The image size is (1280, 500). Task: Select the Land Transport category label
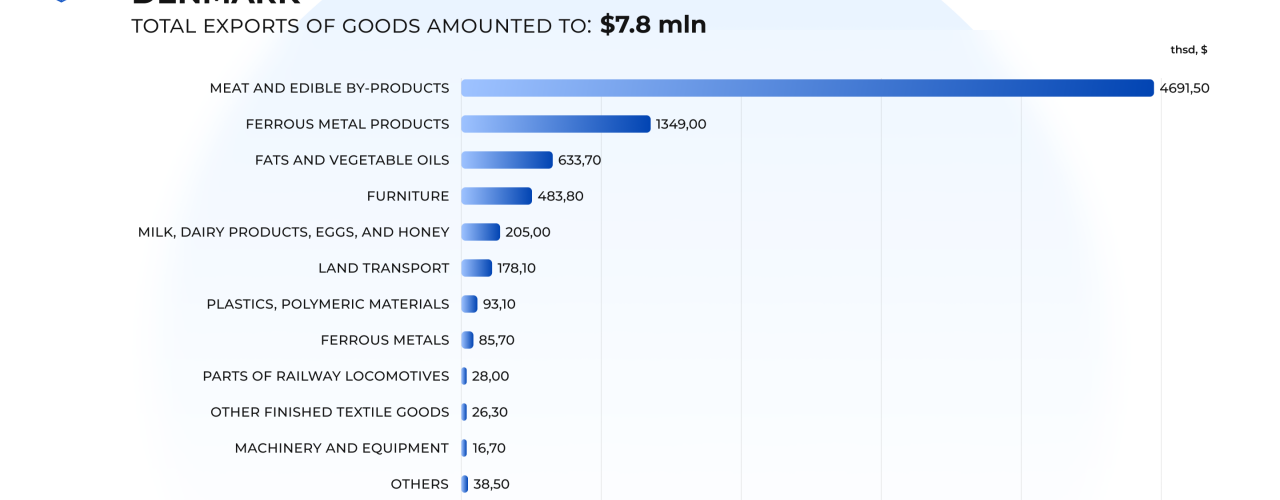click(x=383, y=268)
